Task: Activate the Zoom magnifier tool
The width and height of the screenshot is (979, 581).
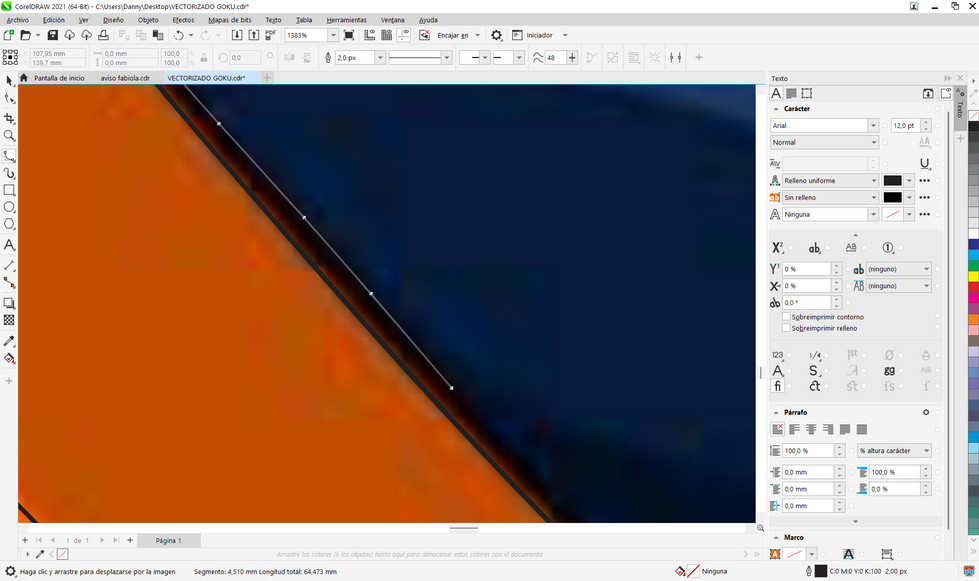Action: [x=9, y=135]
